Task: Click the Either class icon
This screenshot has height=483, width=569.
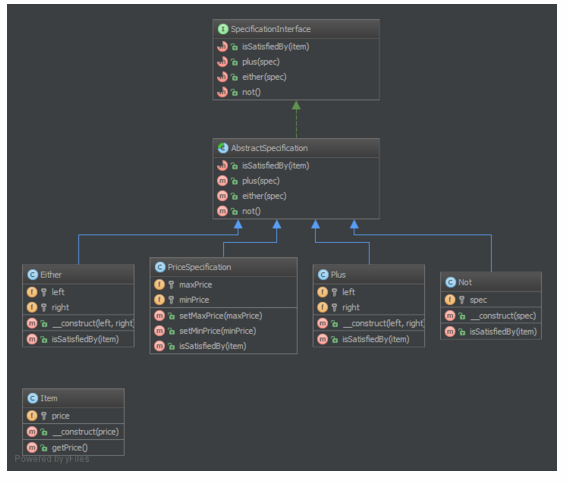Action: point(33,275)
